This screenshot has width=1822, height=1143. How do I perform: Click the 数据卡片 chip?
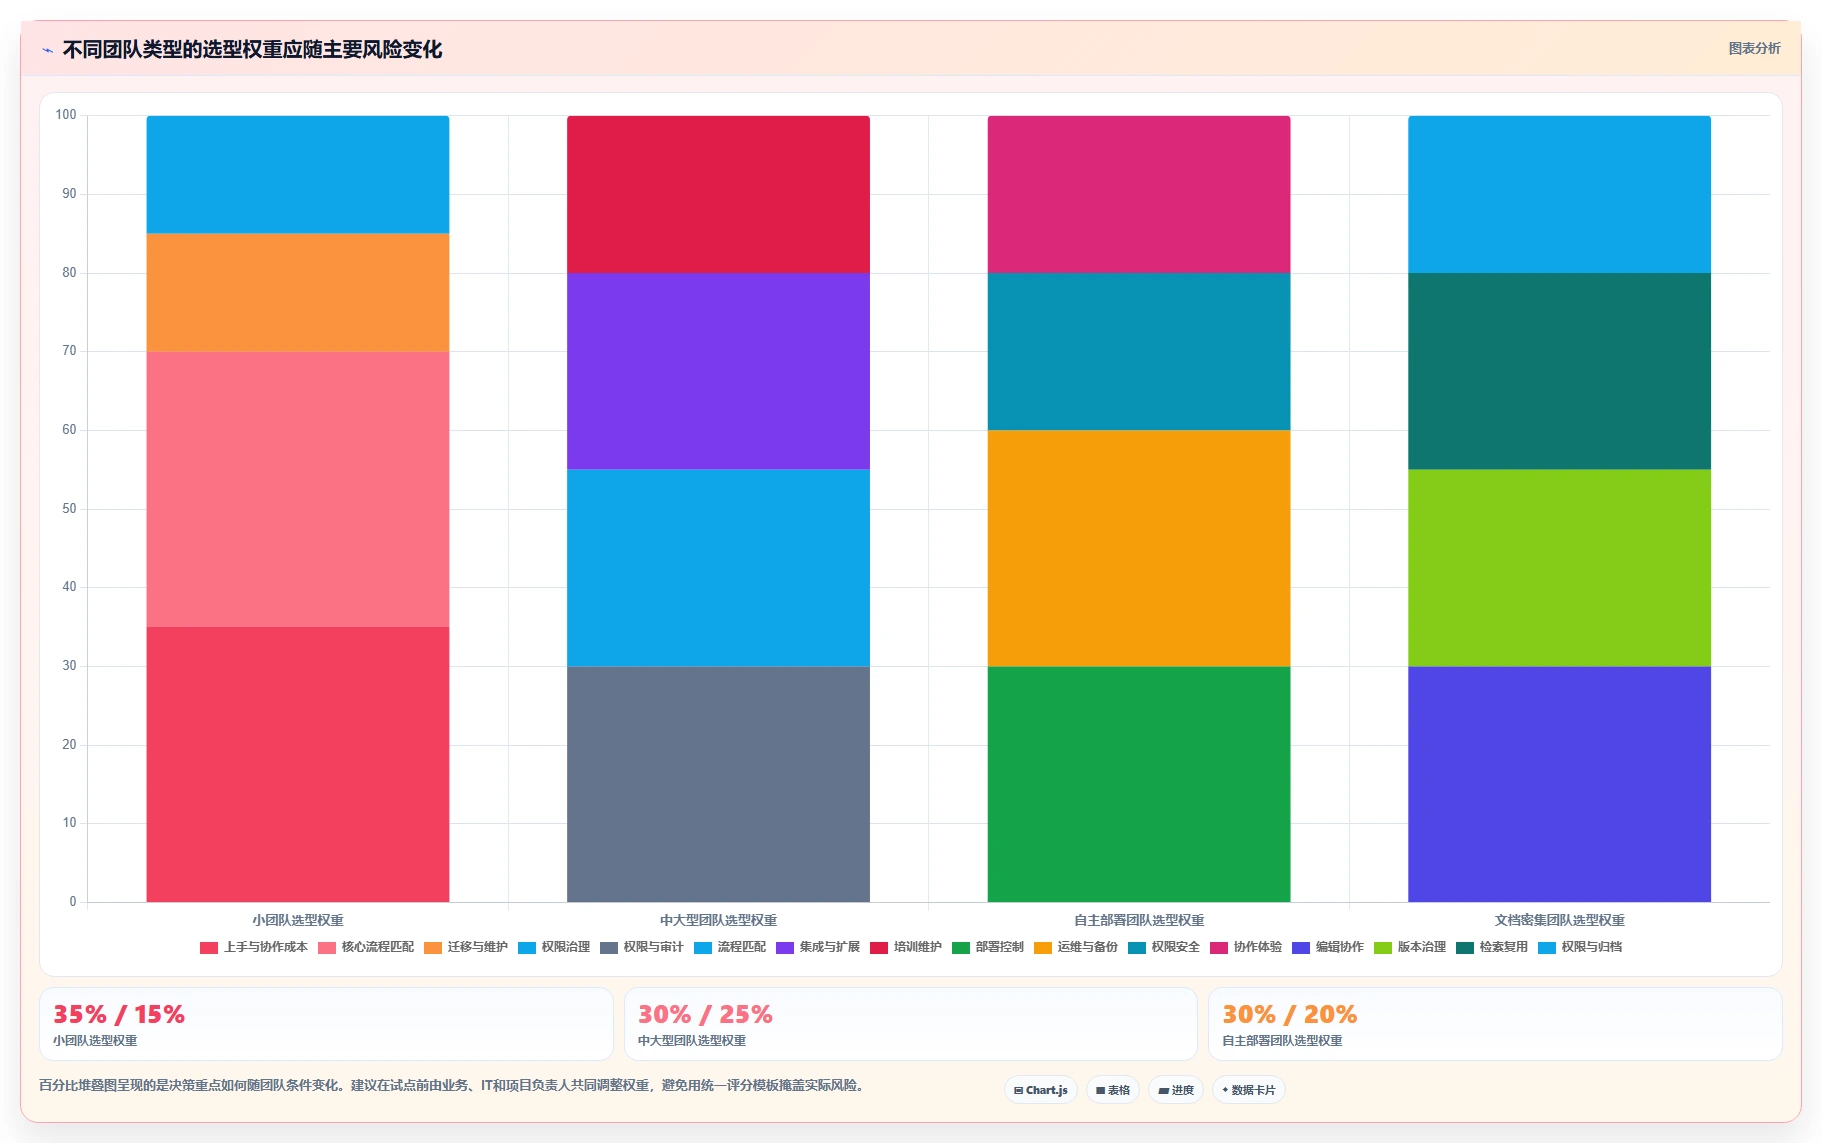pos(1249,1090)
